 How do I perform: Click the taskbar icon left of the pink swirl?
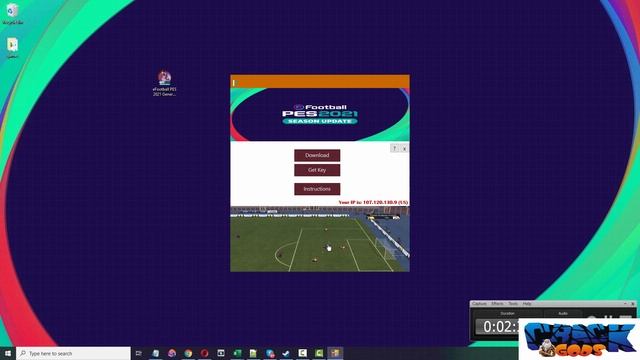tap(156, 353)
